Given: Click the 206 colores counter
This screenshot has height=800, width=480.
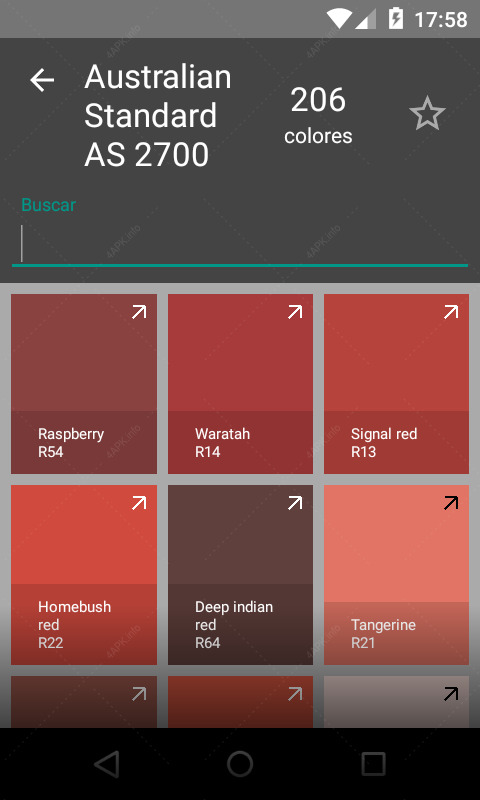Looking at the screenshot, I should 318,115.
